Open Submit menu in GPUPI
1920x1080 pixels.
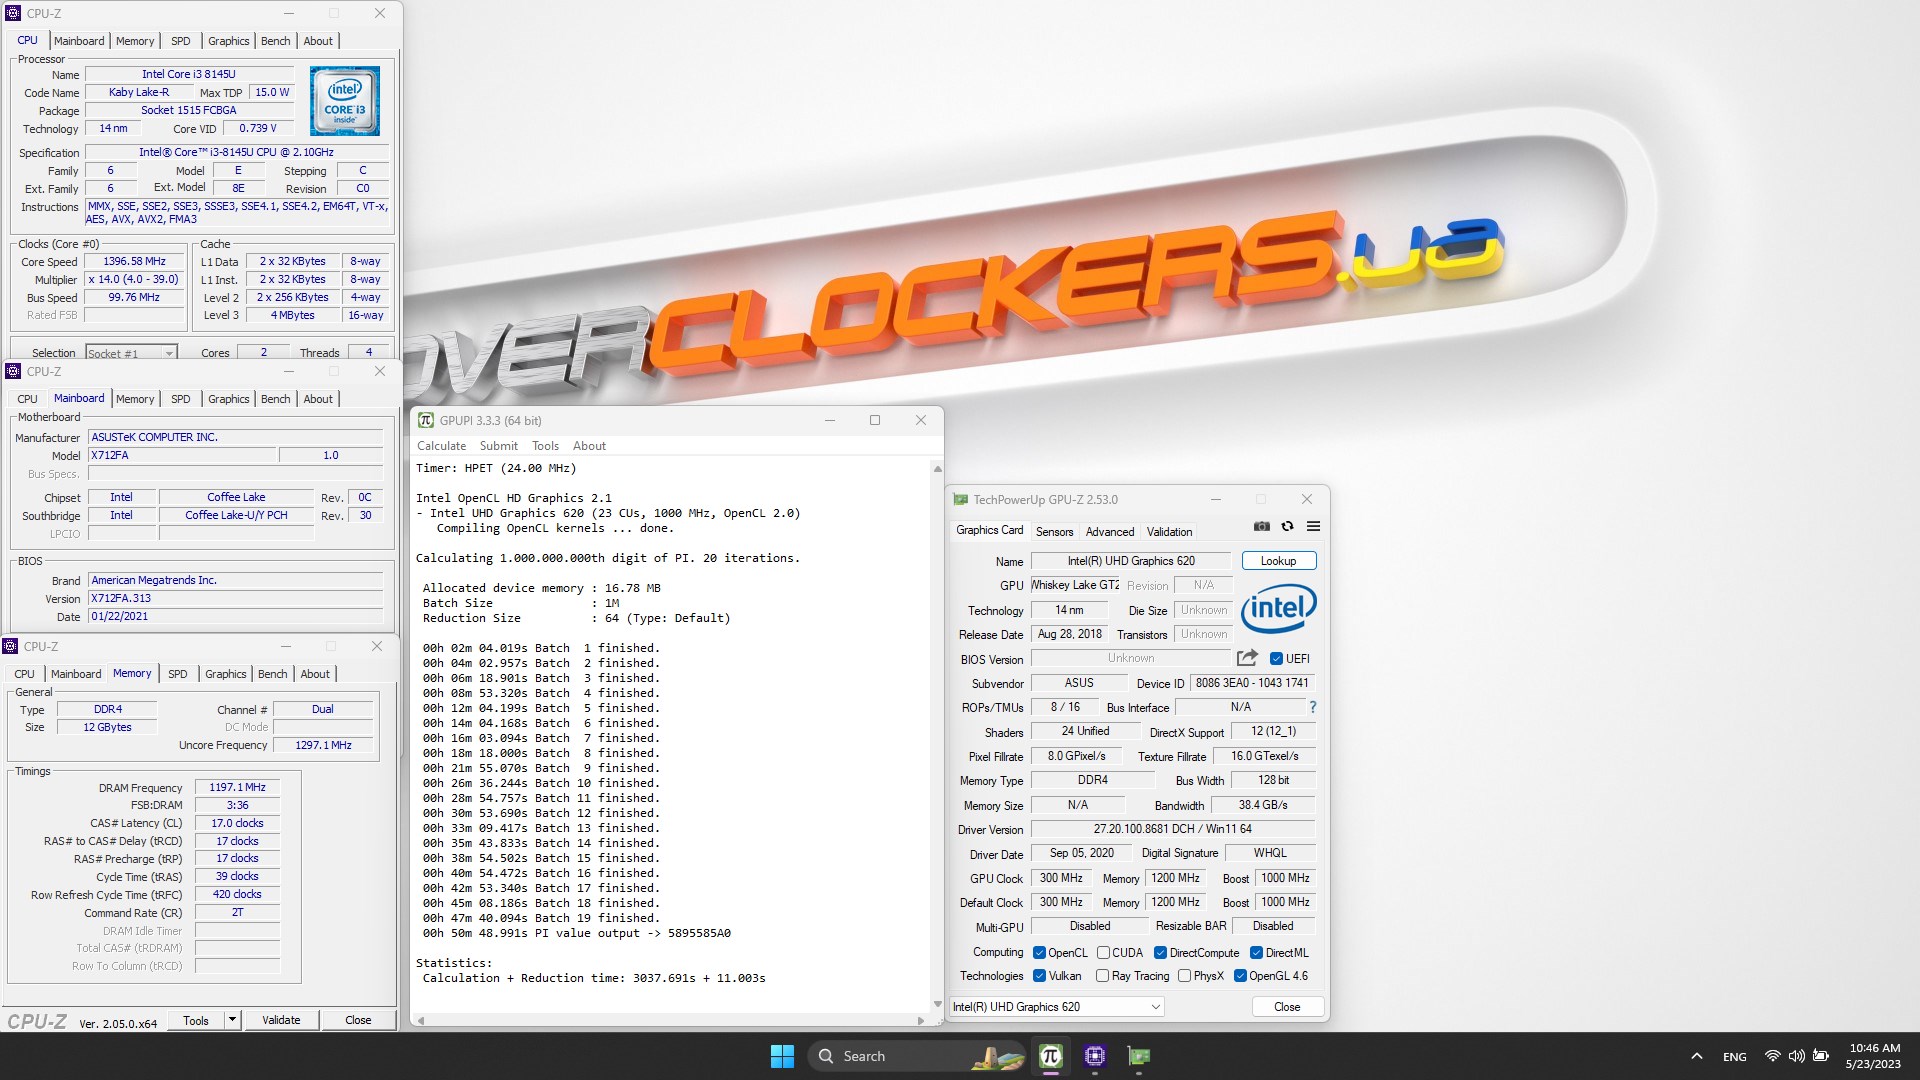[498, 446]
